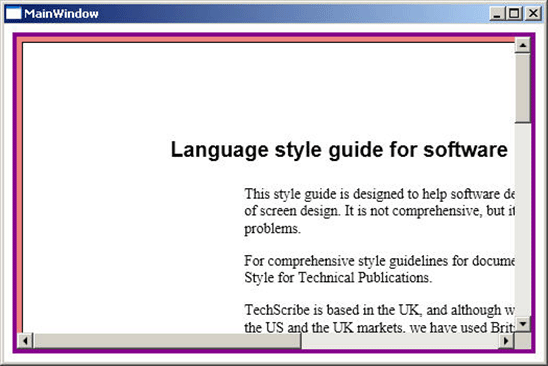Click the word "problems."
The width and height of the screenshot is (548, 366).
[x=272, y=229]
